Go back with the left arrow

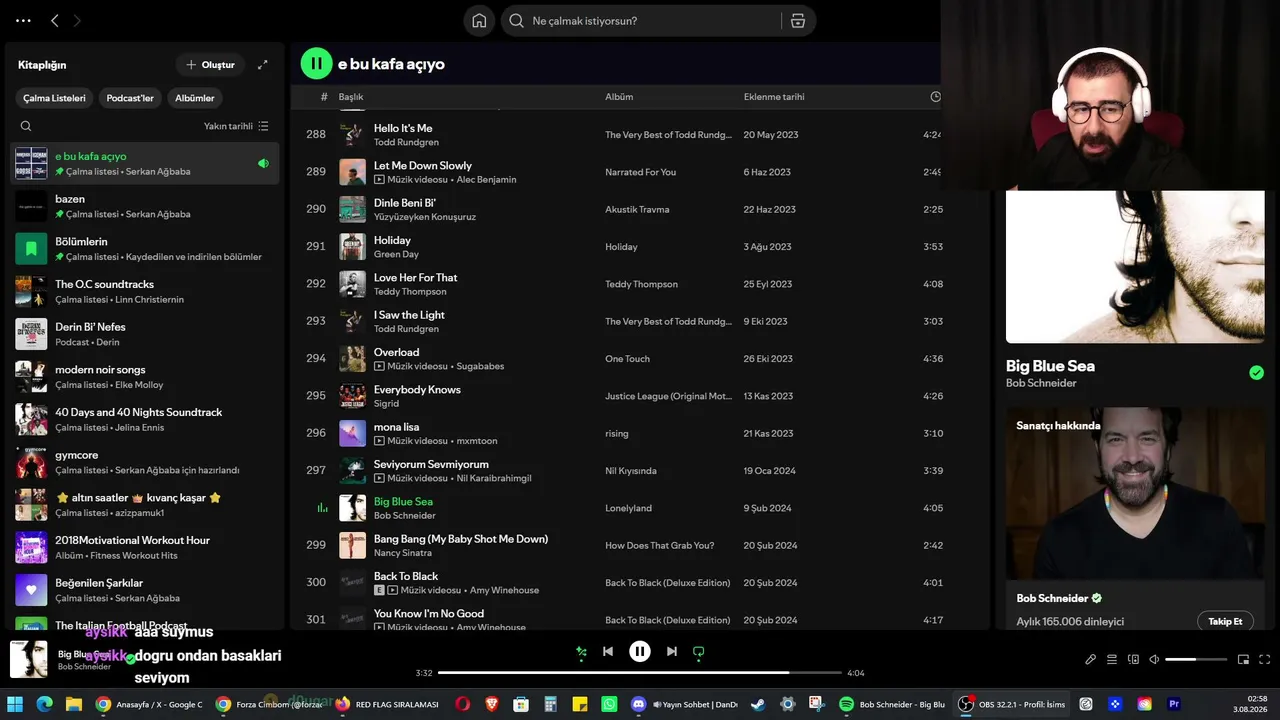click(55, 20)
